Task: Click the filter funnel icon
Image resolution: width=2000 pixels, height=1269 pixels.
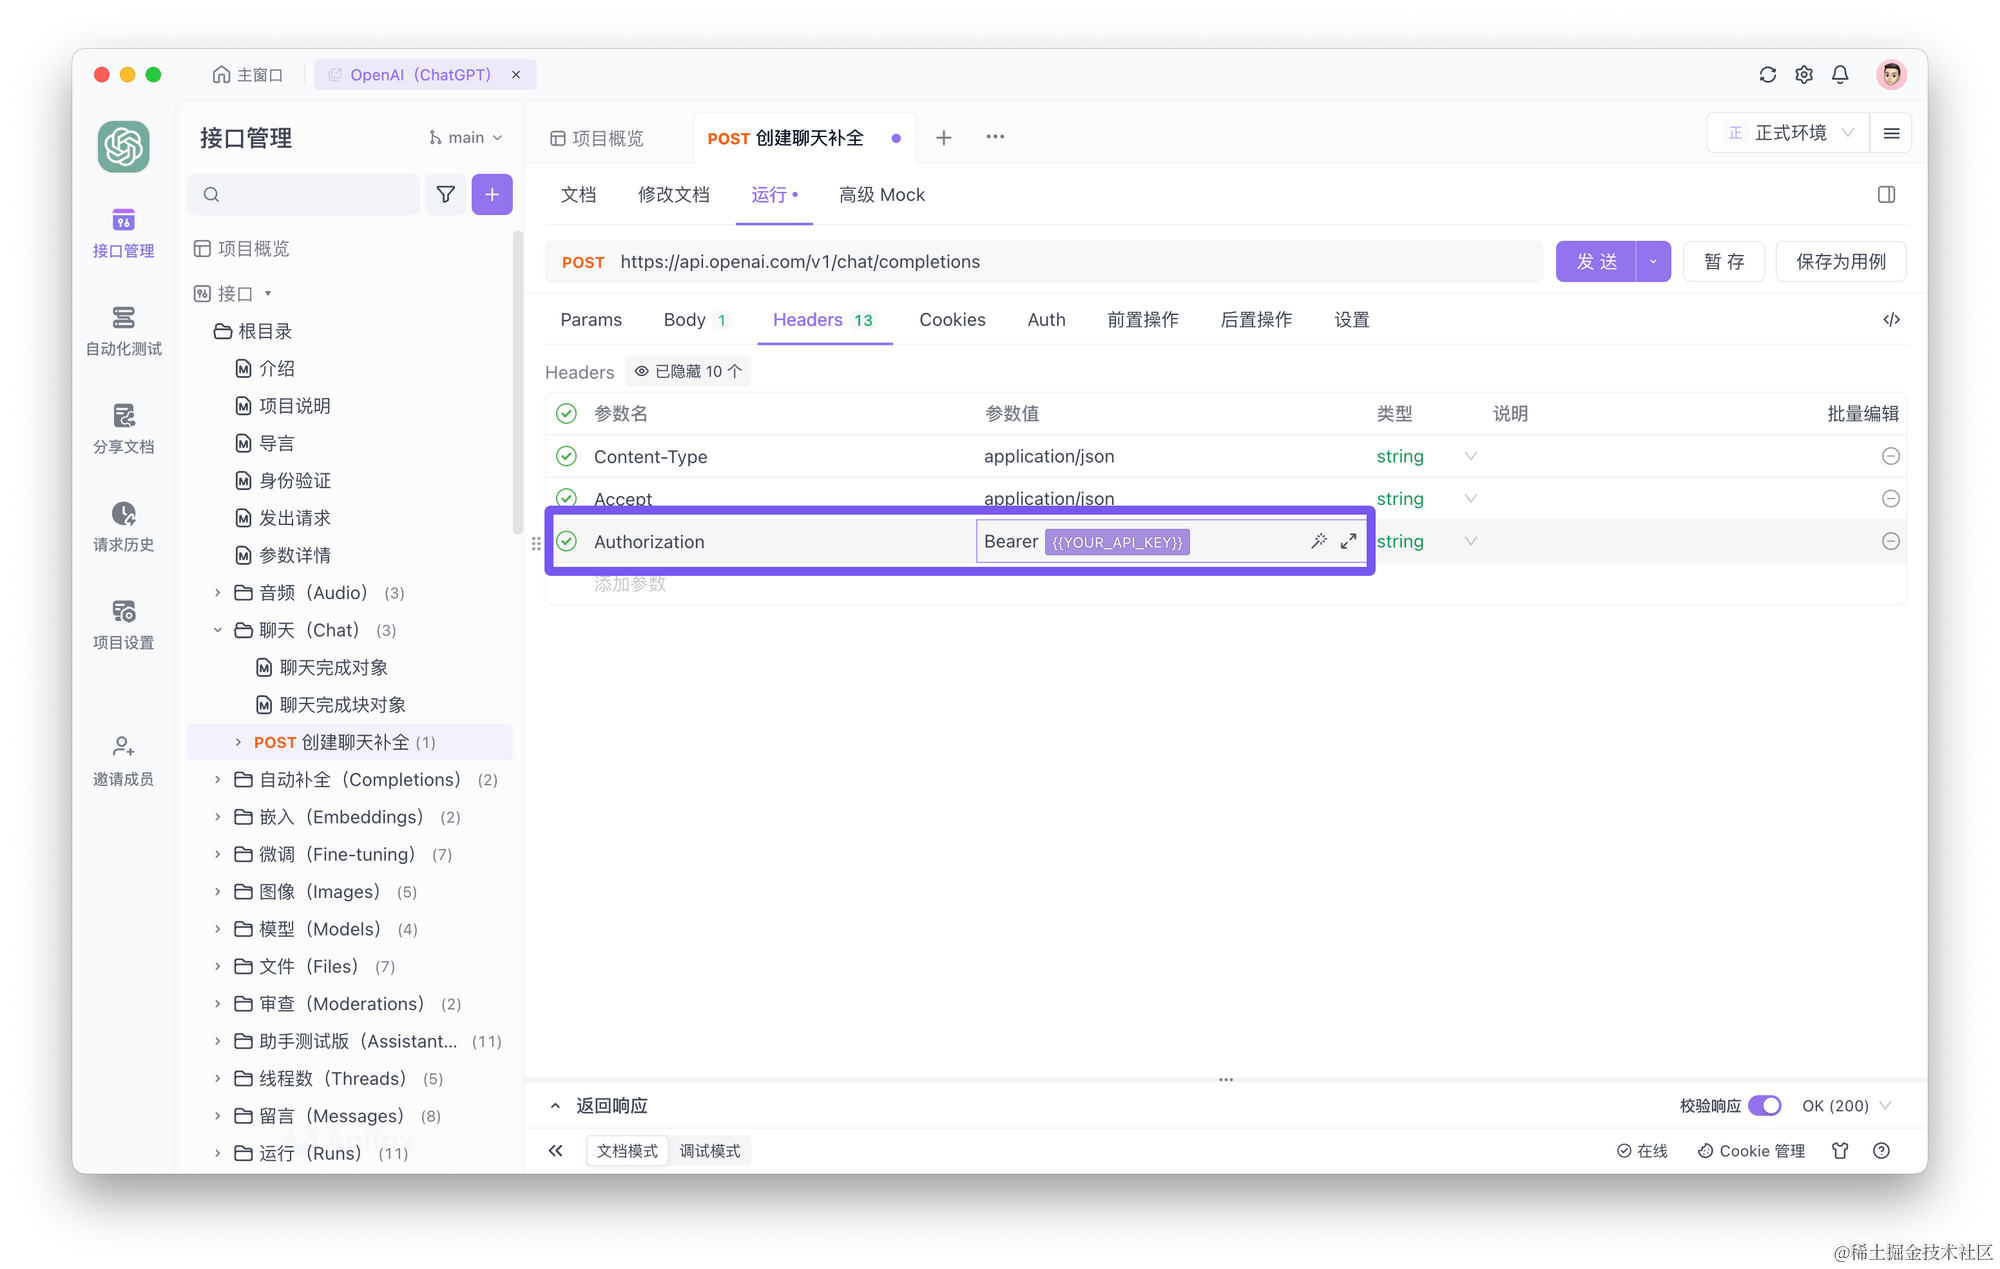Action: click(446, 194)
